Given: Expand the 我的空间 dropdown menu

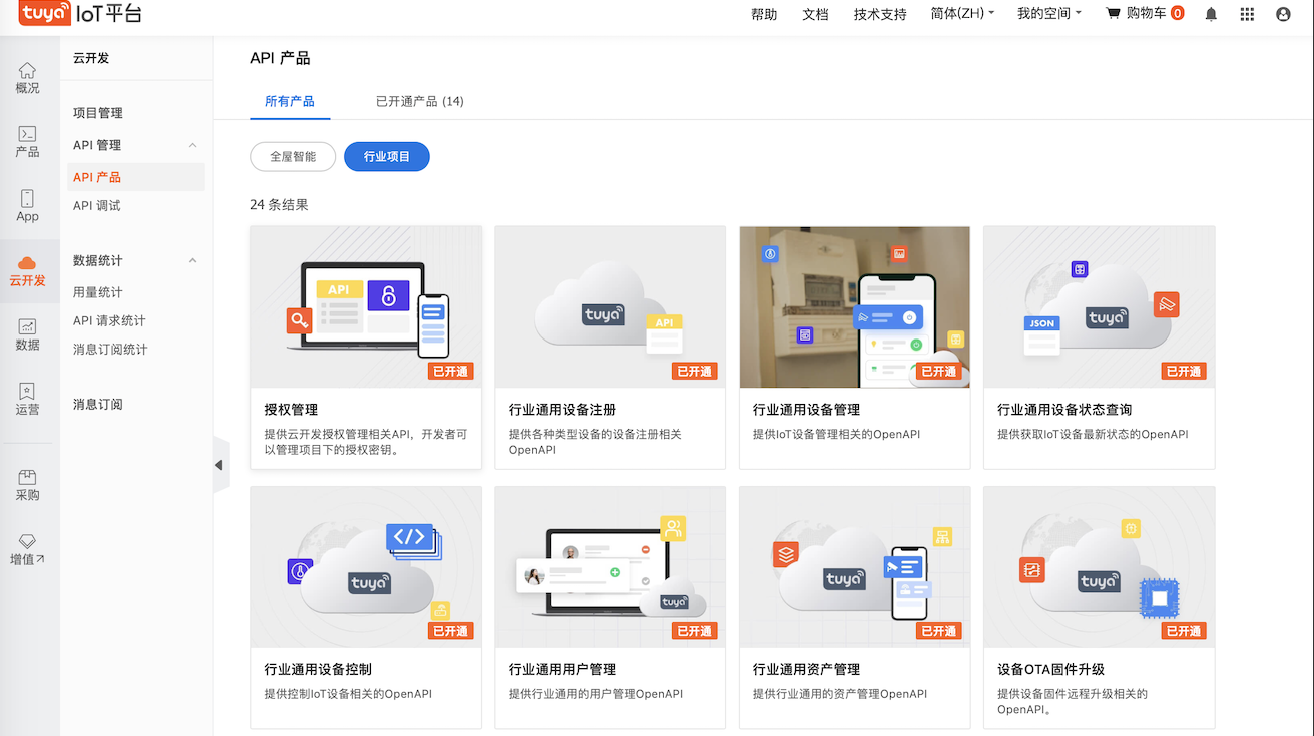Looking at the screenshot, I should pos(1049,14).
